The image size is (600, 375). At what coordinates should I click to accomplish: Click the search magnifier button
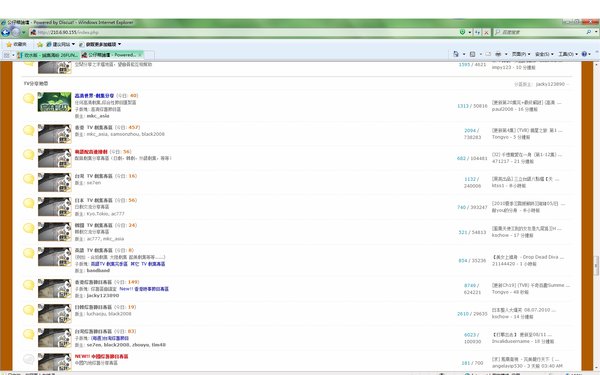coord(589,32)
